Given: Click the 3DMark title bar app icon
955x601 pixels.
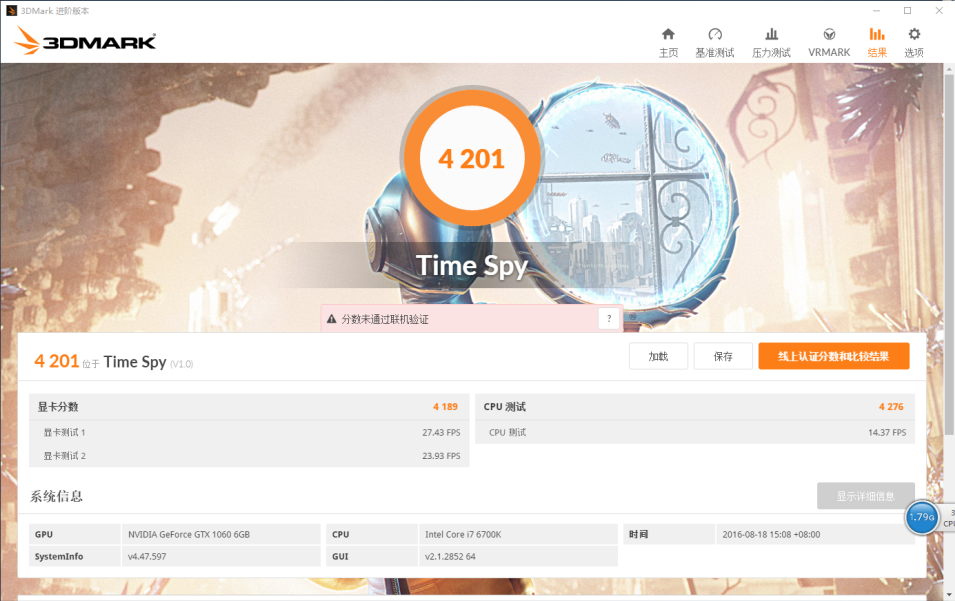Looking at the screenshot, I should coord(11,10).
